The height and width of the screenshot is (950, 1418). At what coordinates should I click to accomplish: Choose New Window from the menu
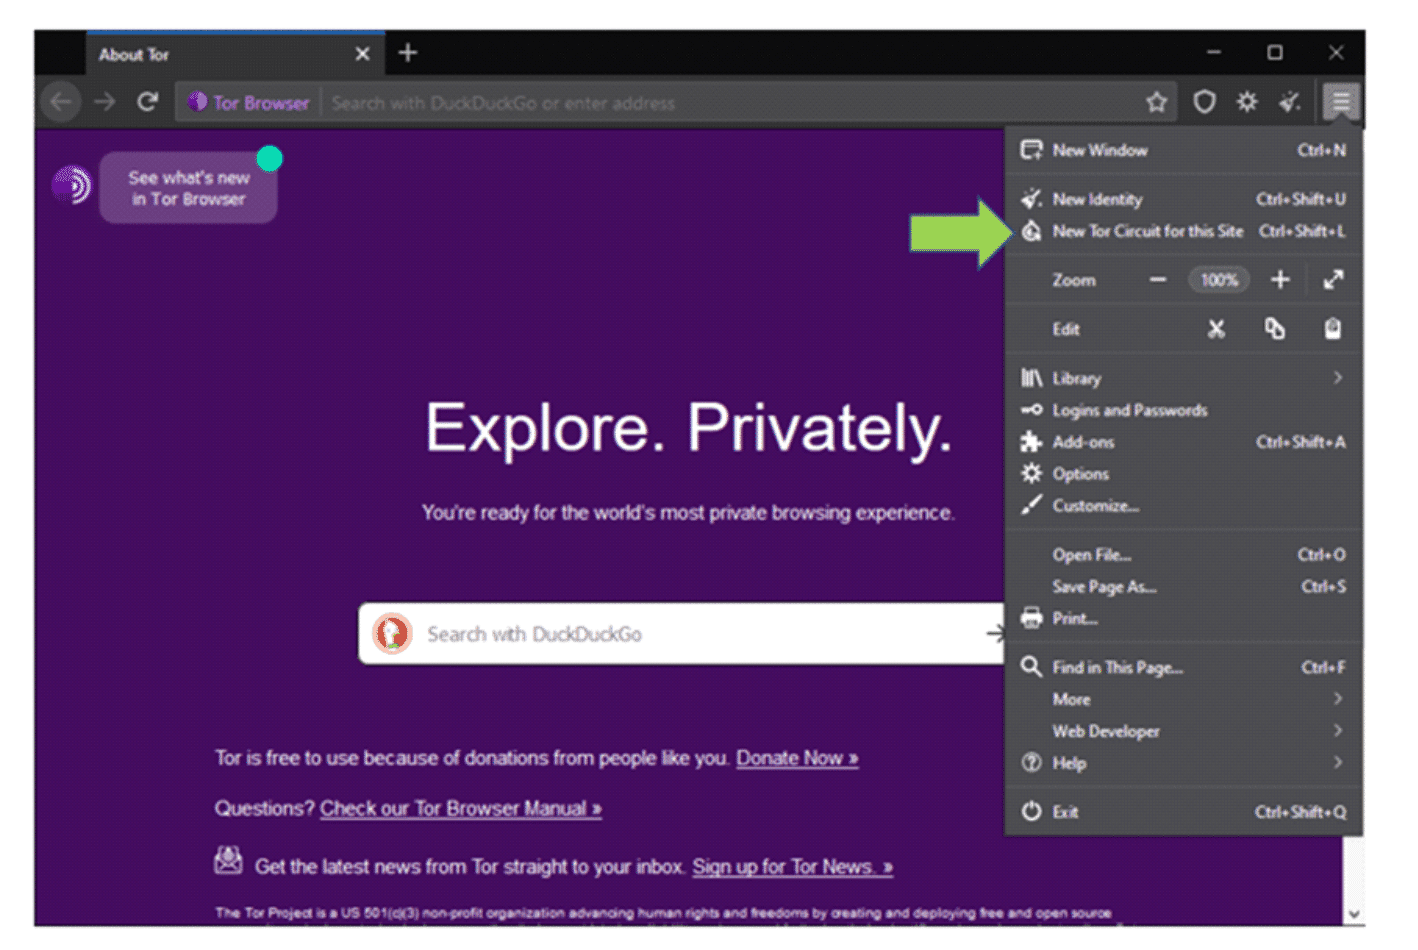tap(1184, 150)
